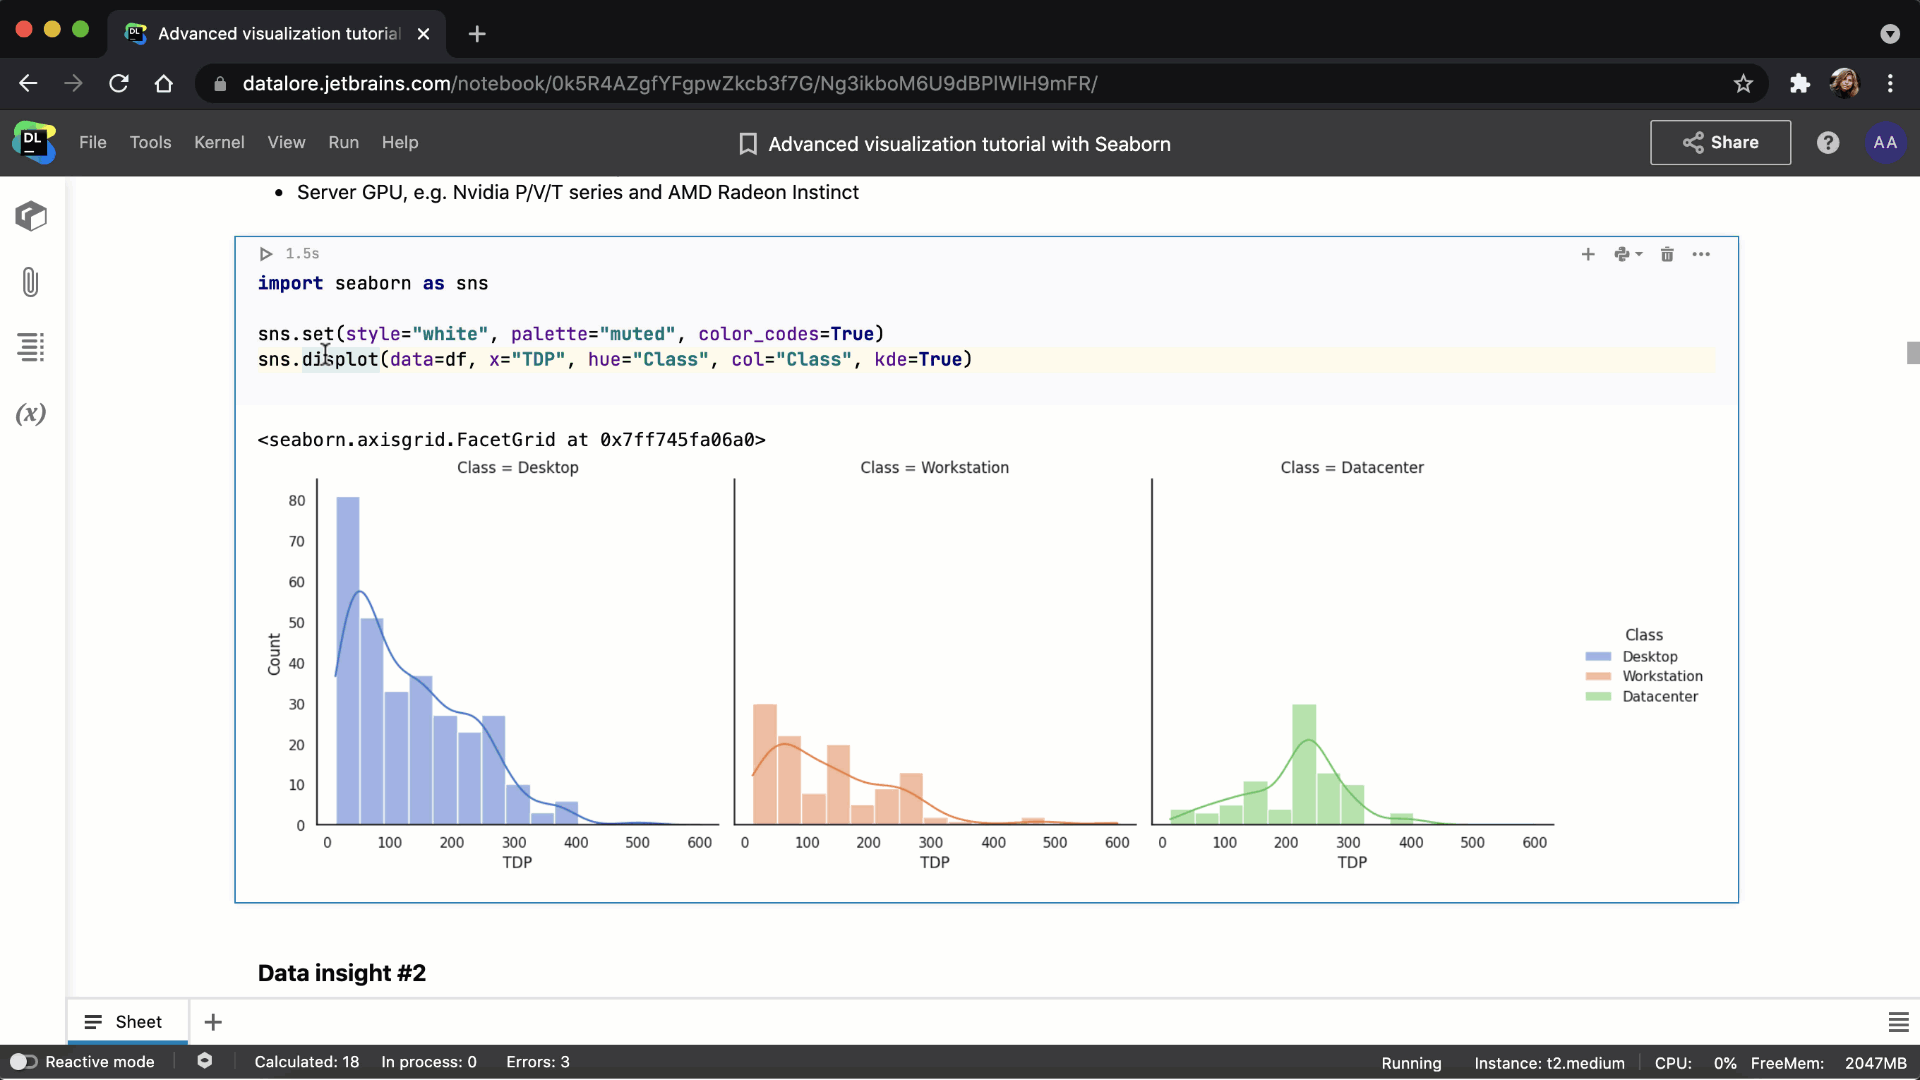Image resolution: width=1920 pixels, height=1080 pixels.
Task: Open the Help menu
Action: pos(400,143)
